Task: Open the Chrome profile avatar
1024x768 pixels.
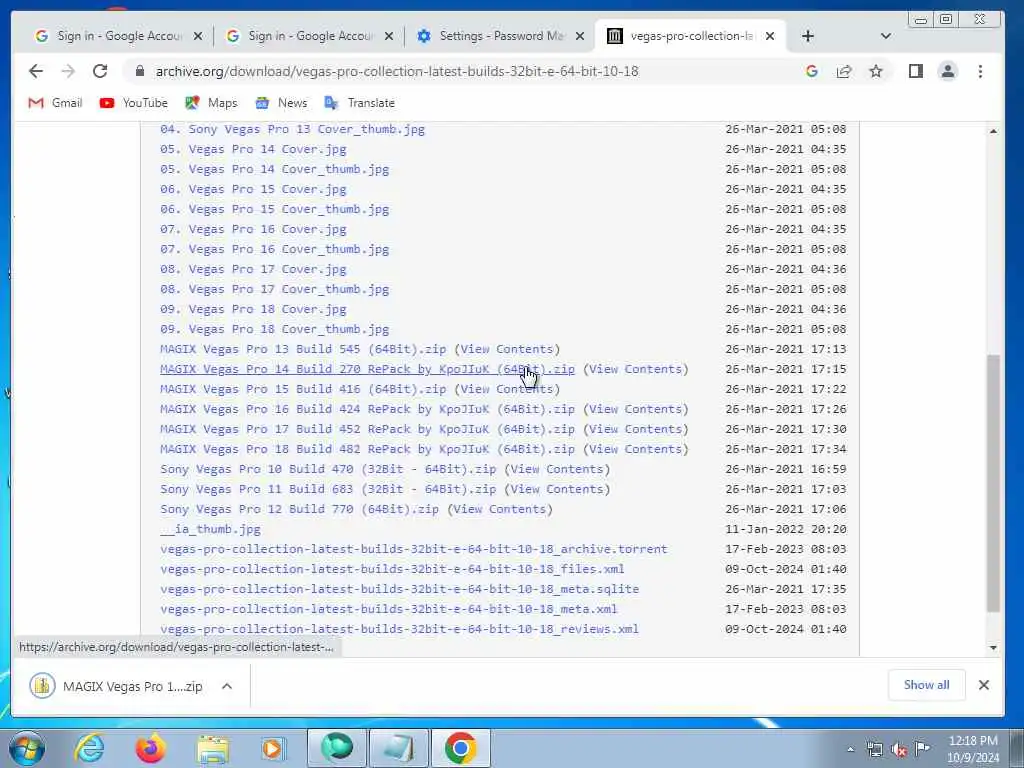Action: point(948,71)
